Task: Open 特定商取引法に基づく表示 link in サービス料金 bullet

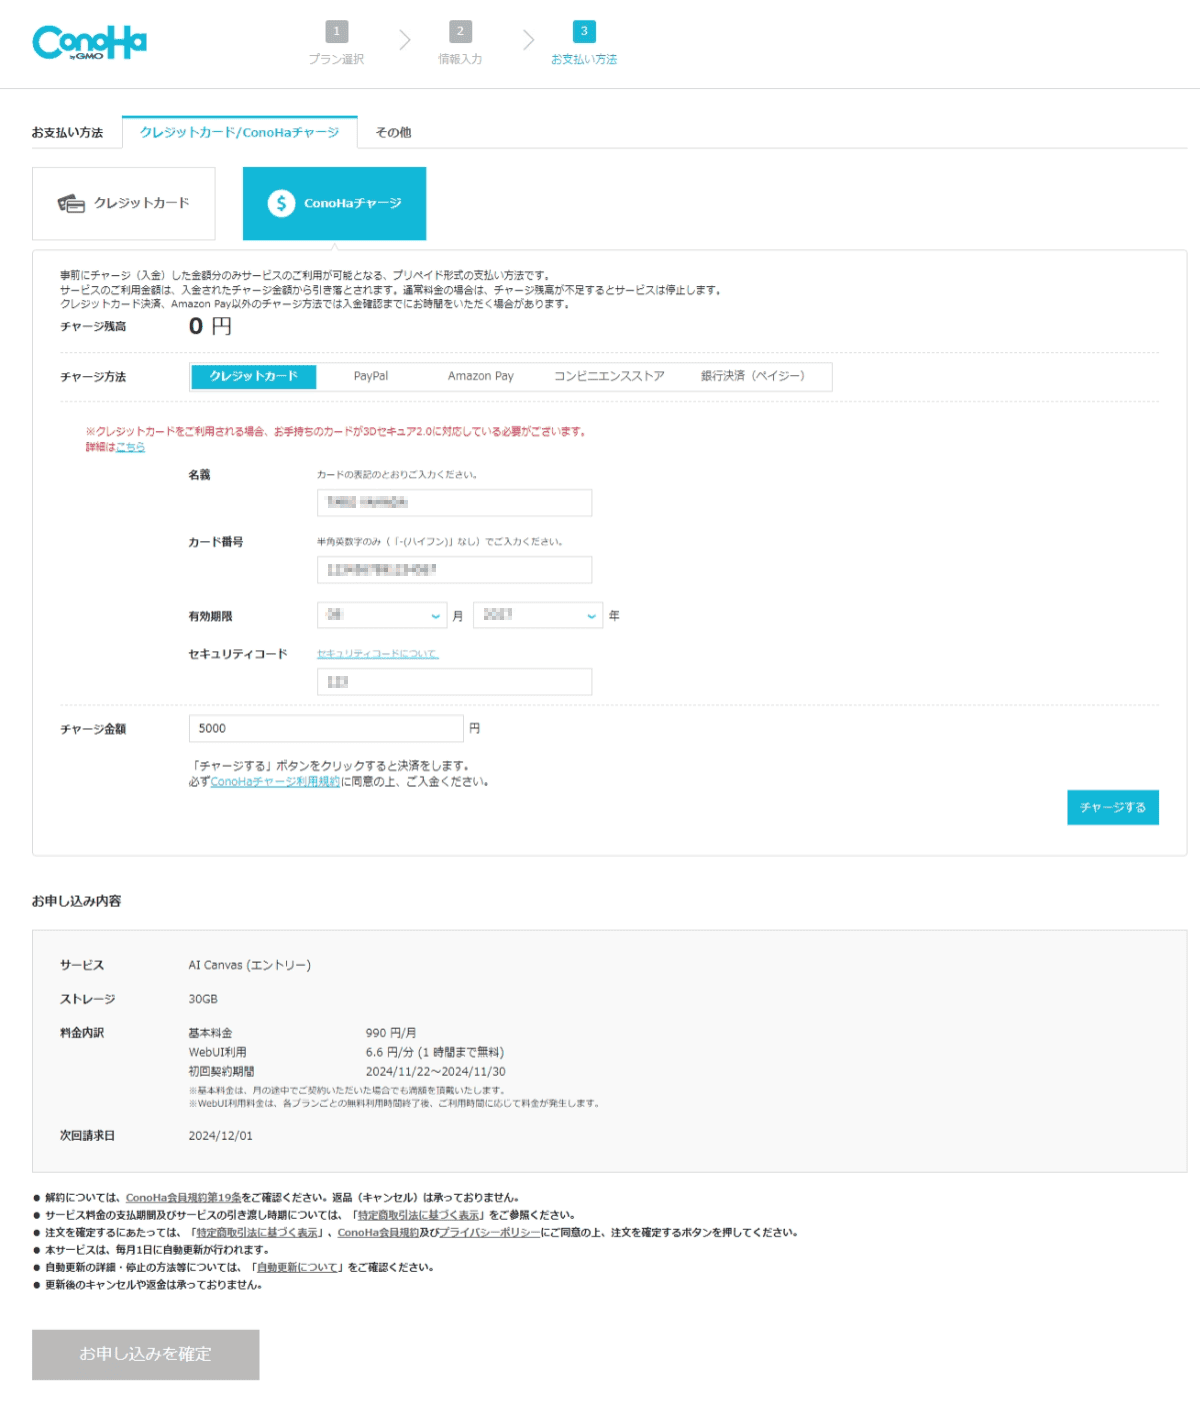Action: click(419, 1215)
